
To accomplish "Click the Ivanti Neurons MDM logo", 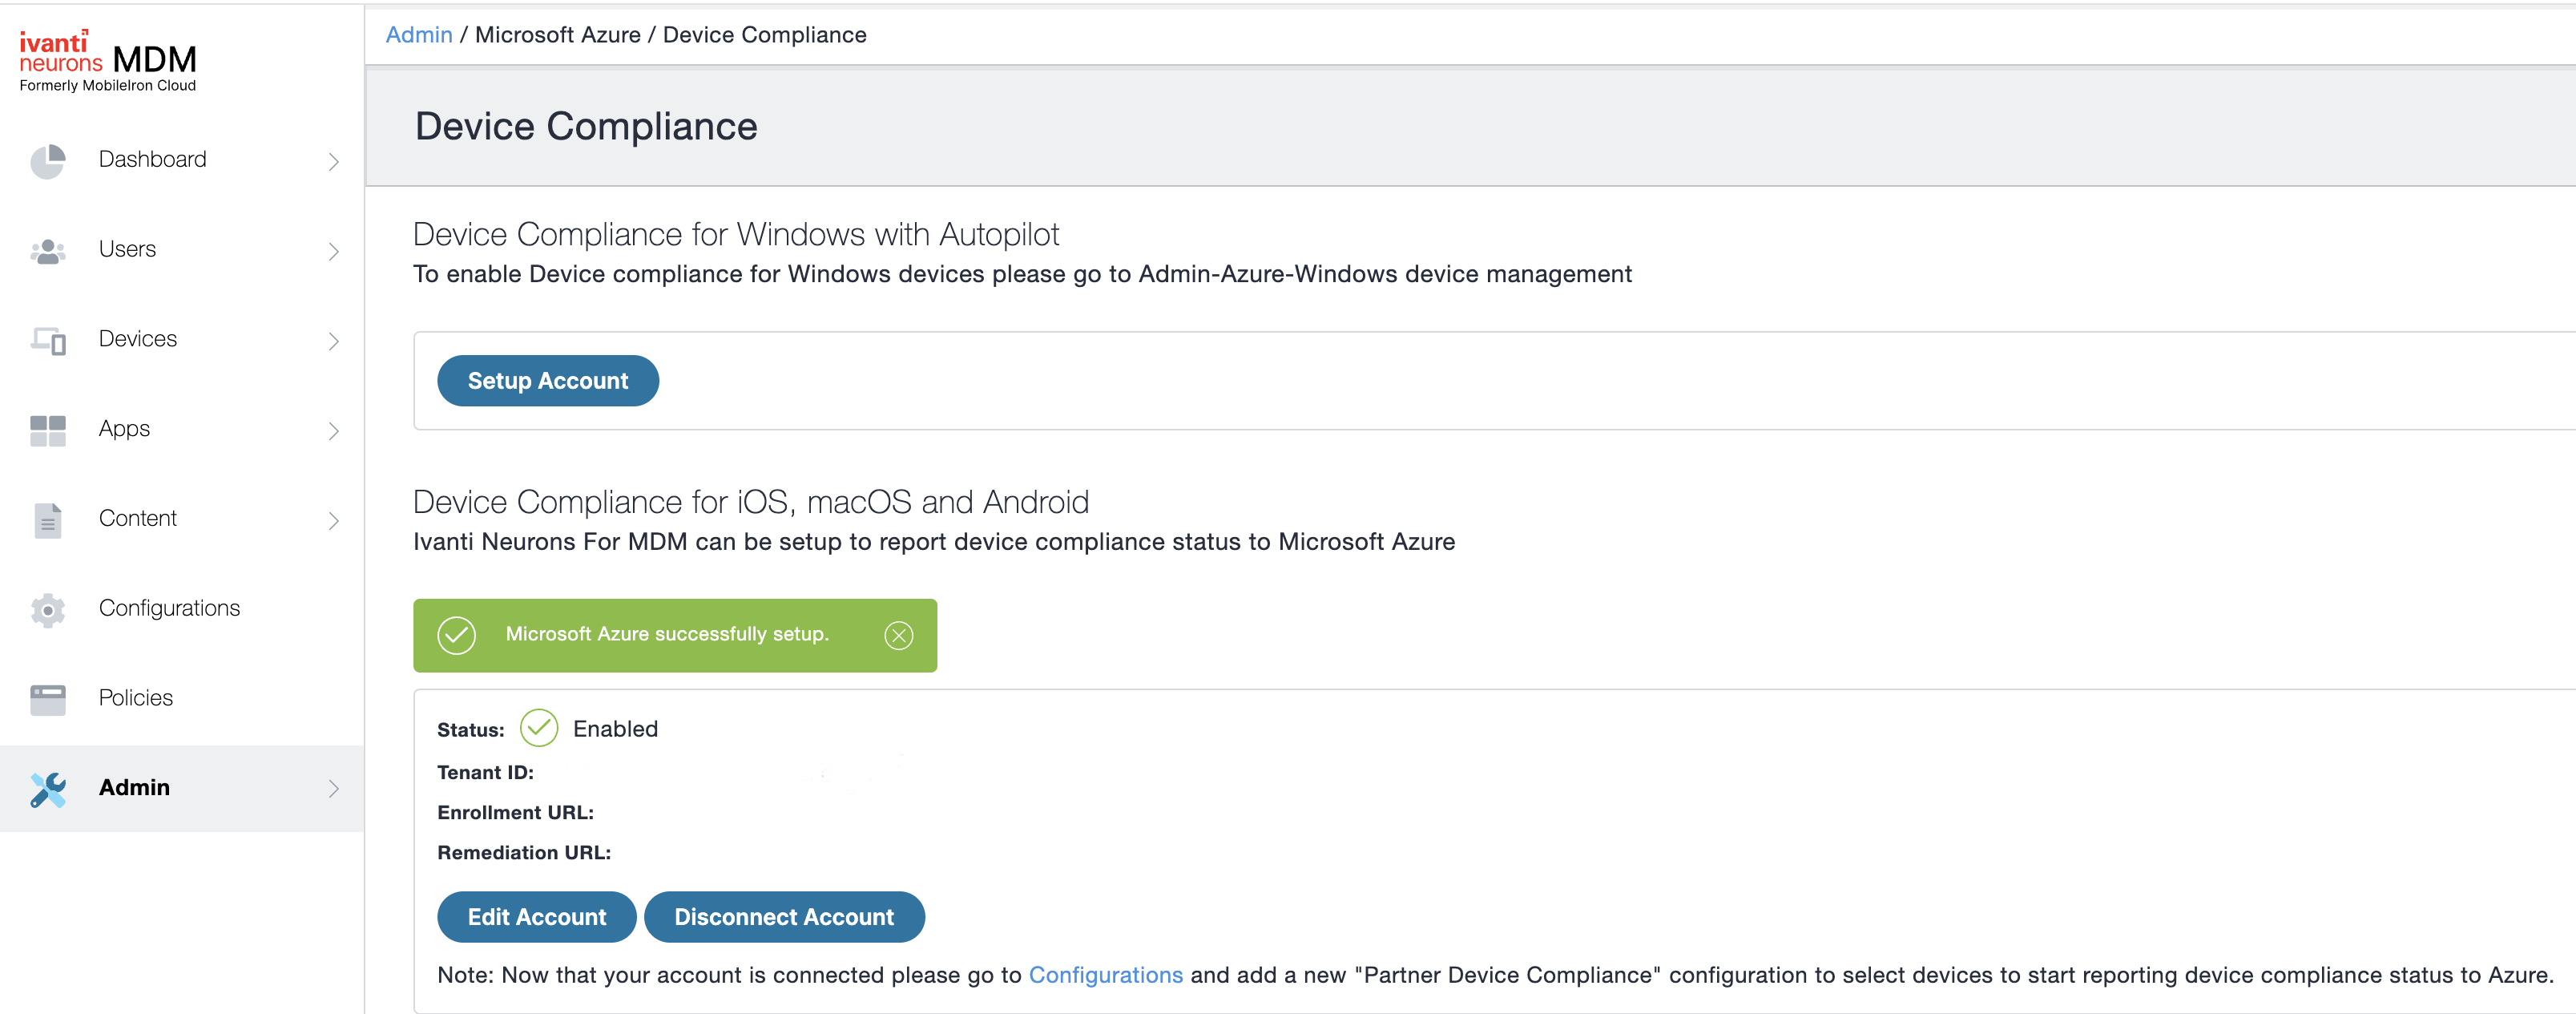I will pyautogui.click(x=108, y=61).
